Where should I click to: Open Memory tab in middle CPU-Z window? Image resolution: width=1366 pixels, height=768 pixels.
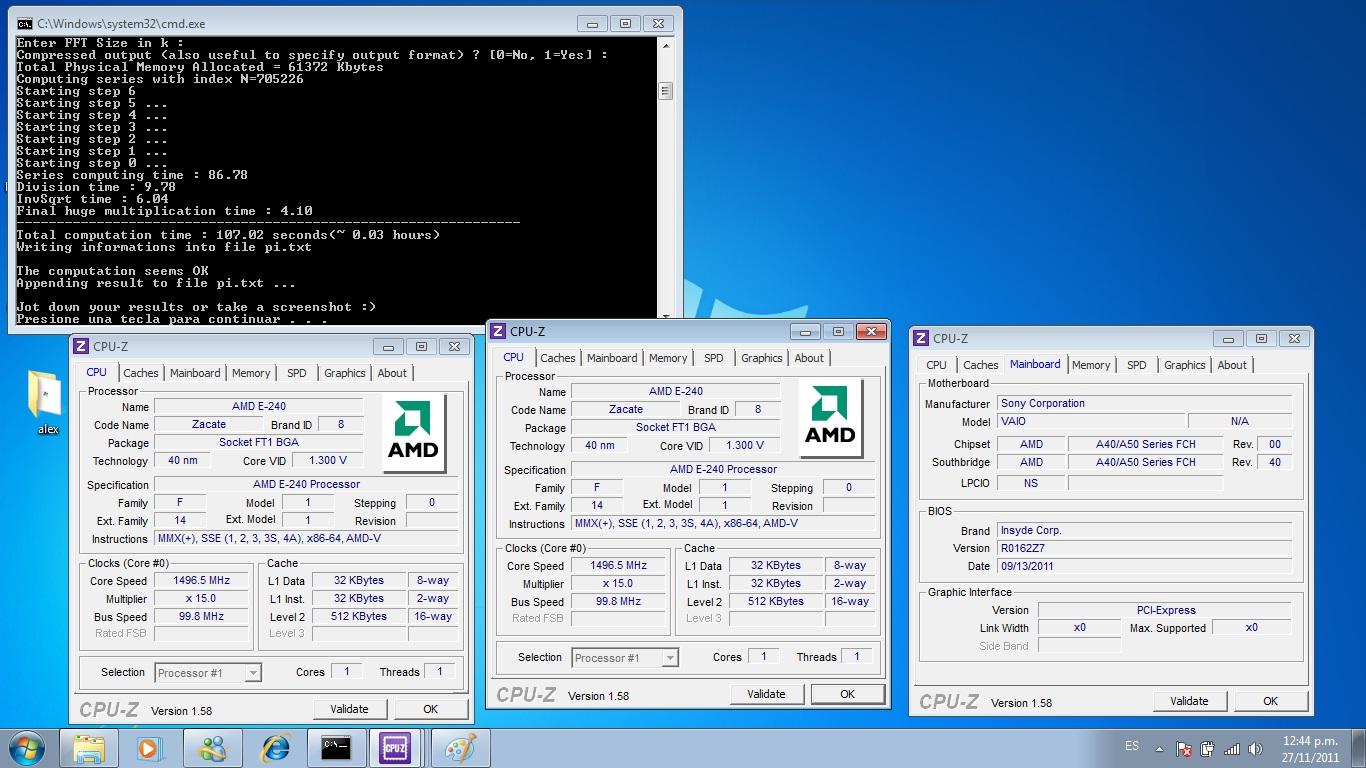coord(668,358)
